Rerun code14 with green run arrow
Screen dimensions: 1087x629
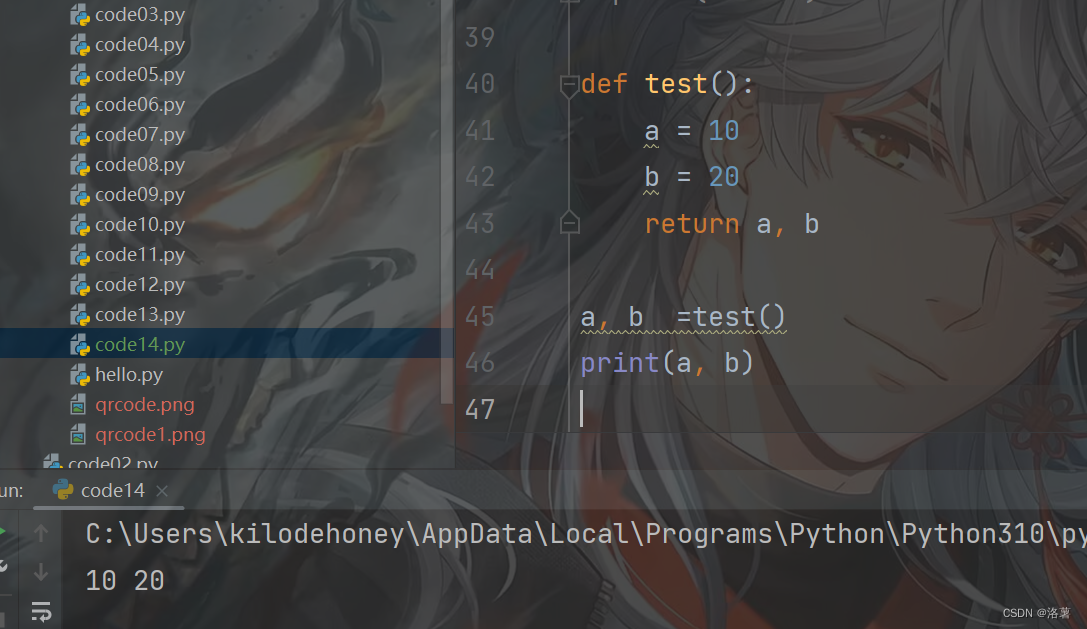(x=3, y=531)
